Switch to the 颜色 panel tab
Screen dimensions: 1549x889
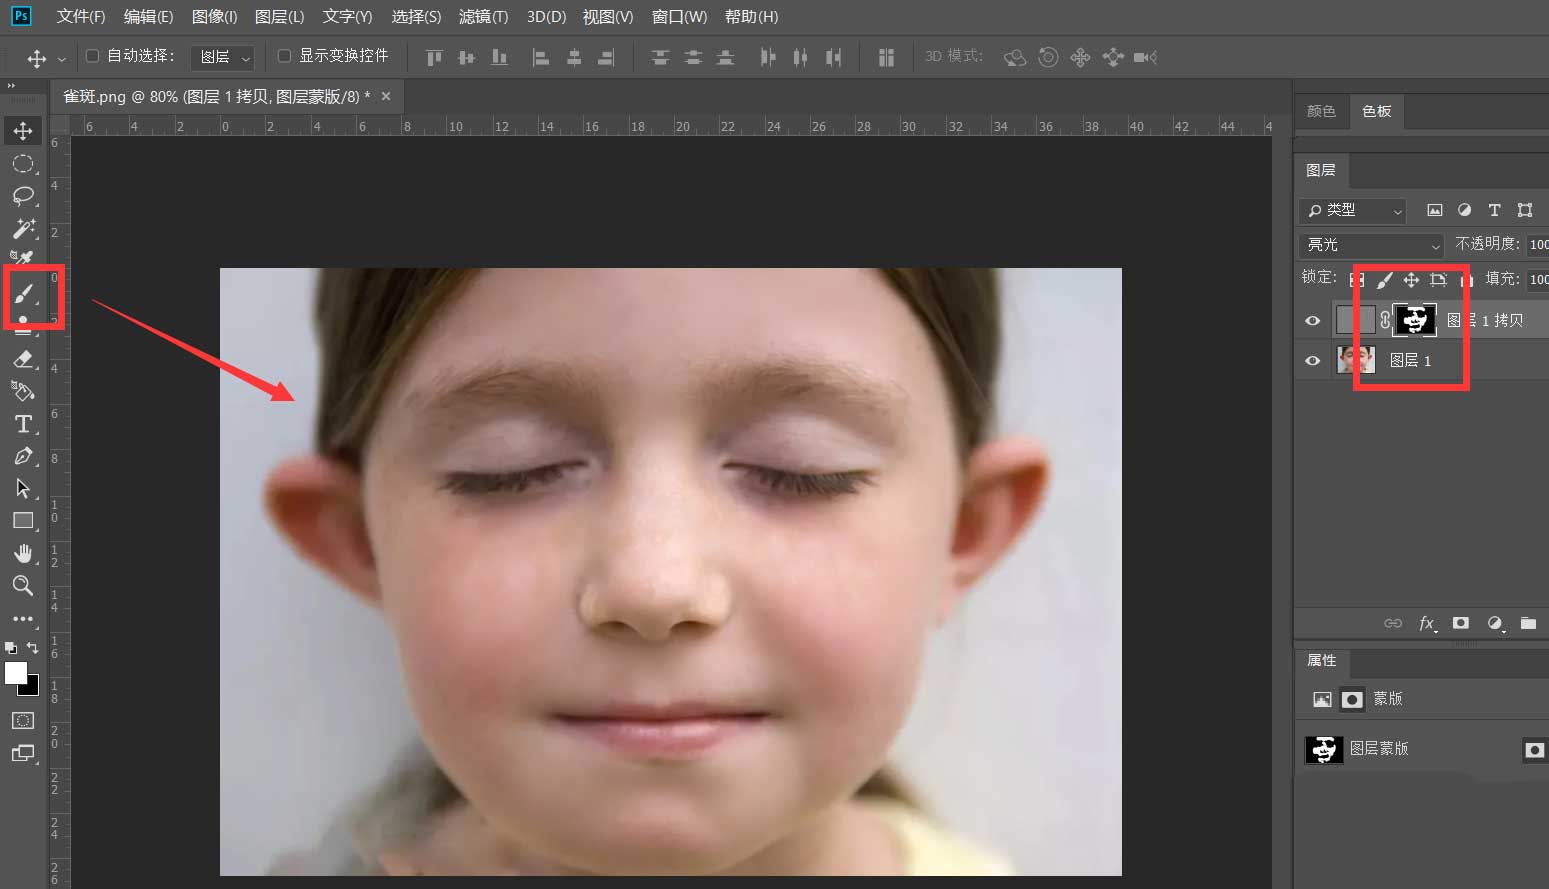(x=1321, y=111)
